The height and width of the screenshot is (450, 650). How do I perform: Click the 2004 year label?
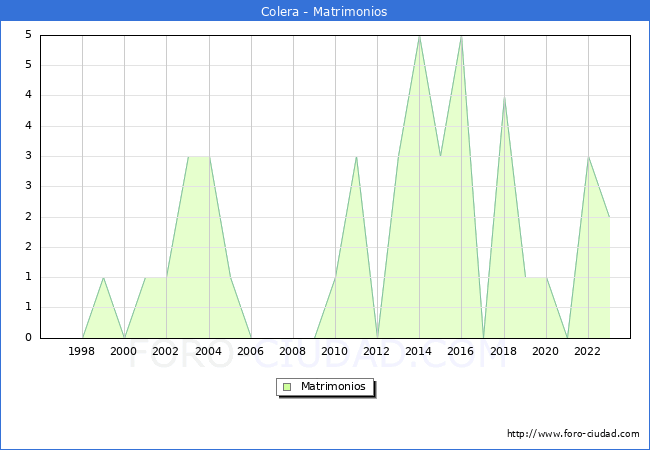[x=208, y=351]
